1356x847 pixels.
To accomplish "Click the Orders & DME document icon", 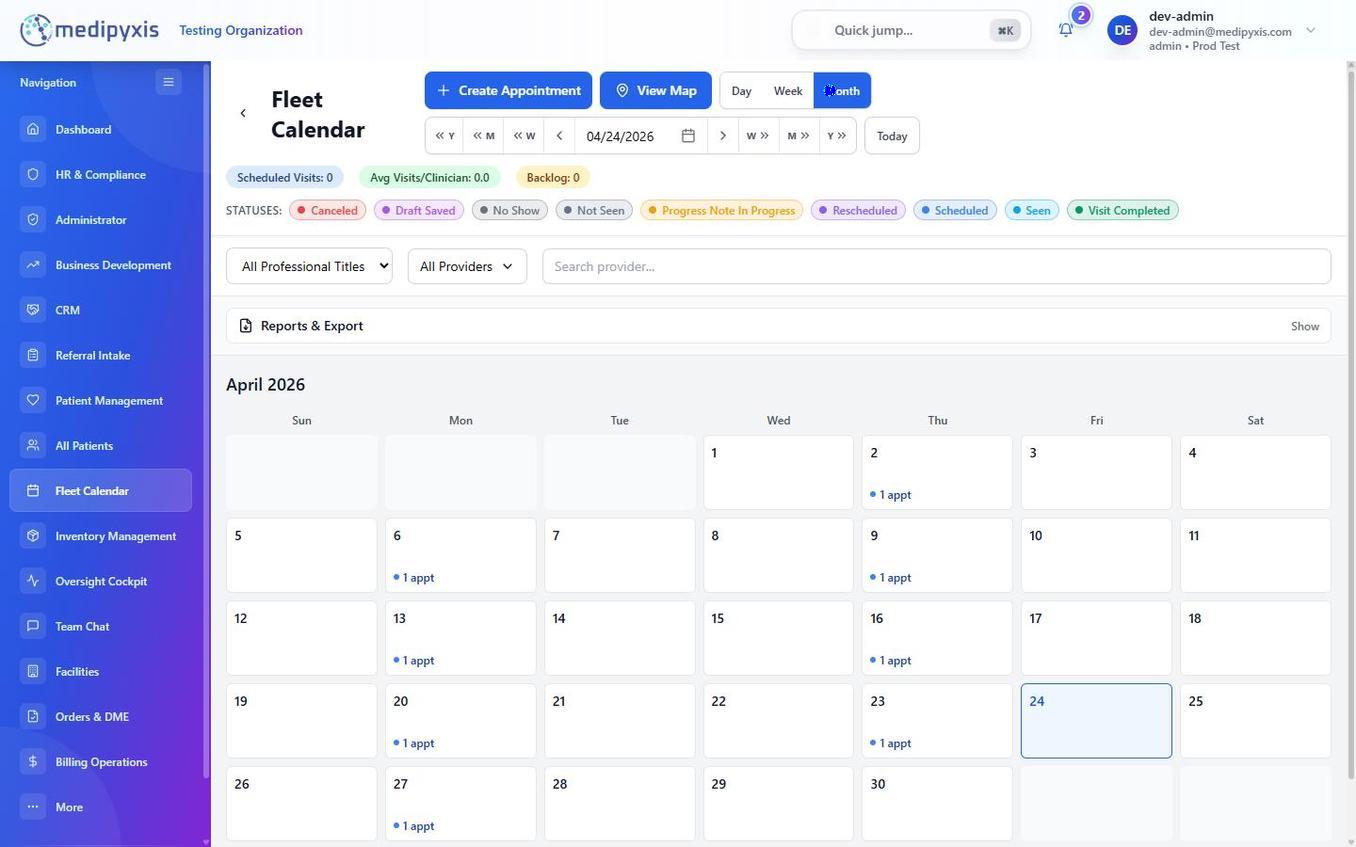I will point(33,716).
